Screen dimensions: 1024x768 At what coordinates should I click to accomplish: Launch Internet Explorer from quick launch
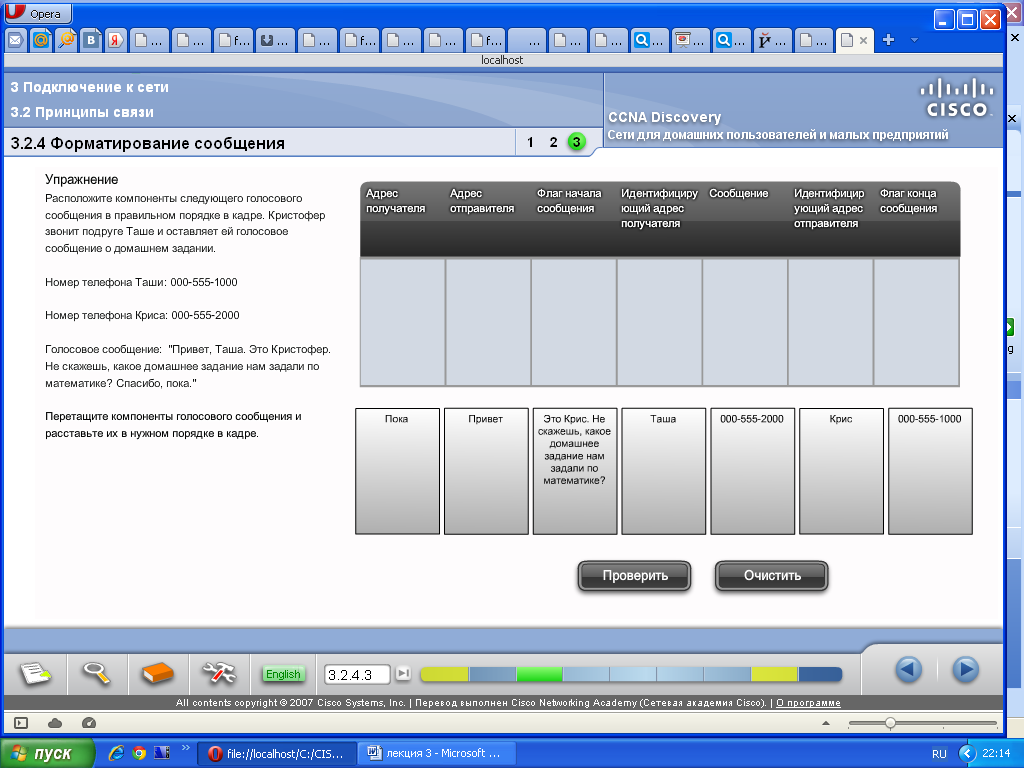click(x=116, y=753)
